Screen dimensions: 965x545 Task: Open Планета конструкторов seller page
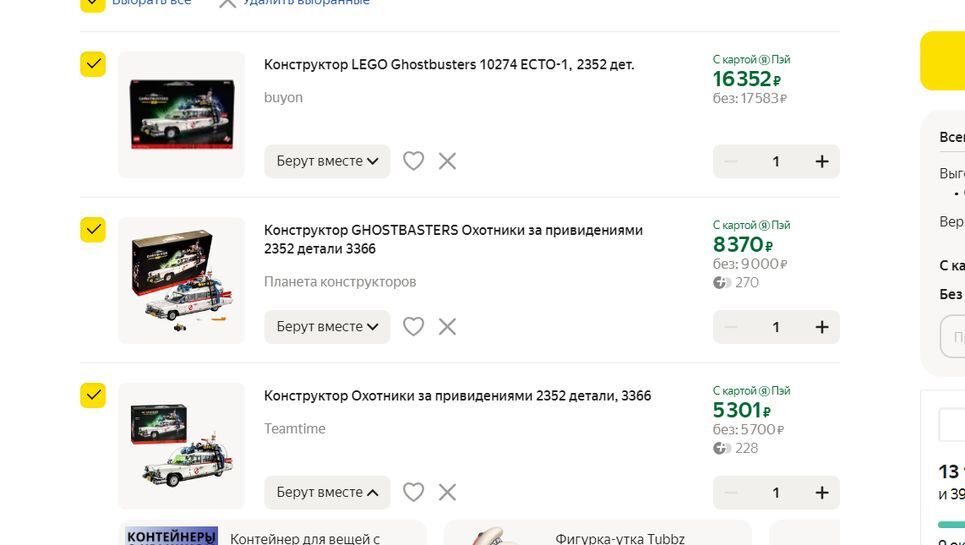tap(340, 282)
